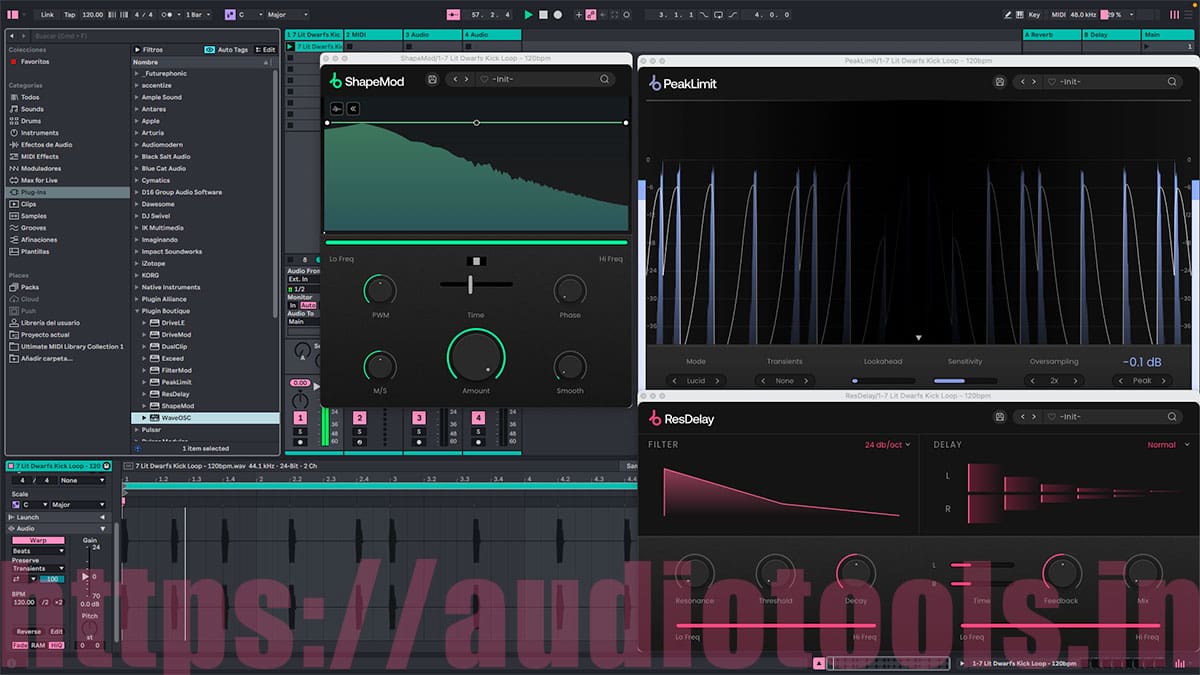Favorite the PeakLimit preset with the heart icon
Viewport: 1200px width, 675px height.
1052,82
